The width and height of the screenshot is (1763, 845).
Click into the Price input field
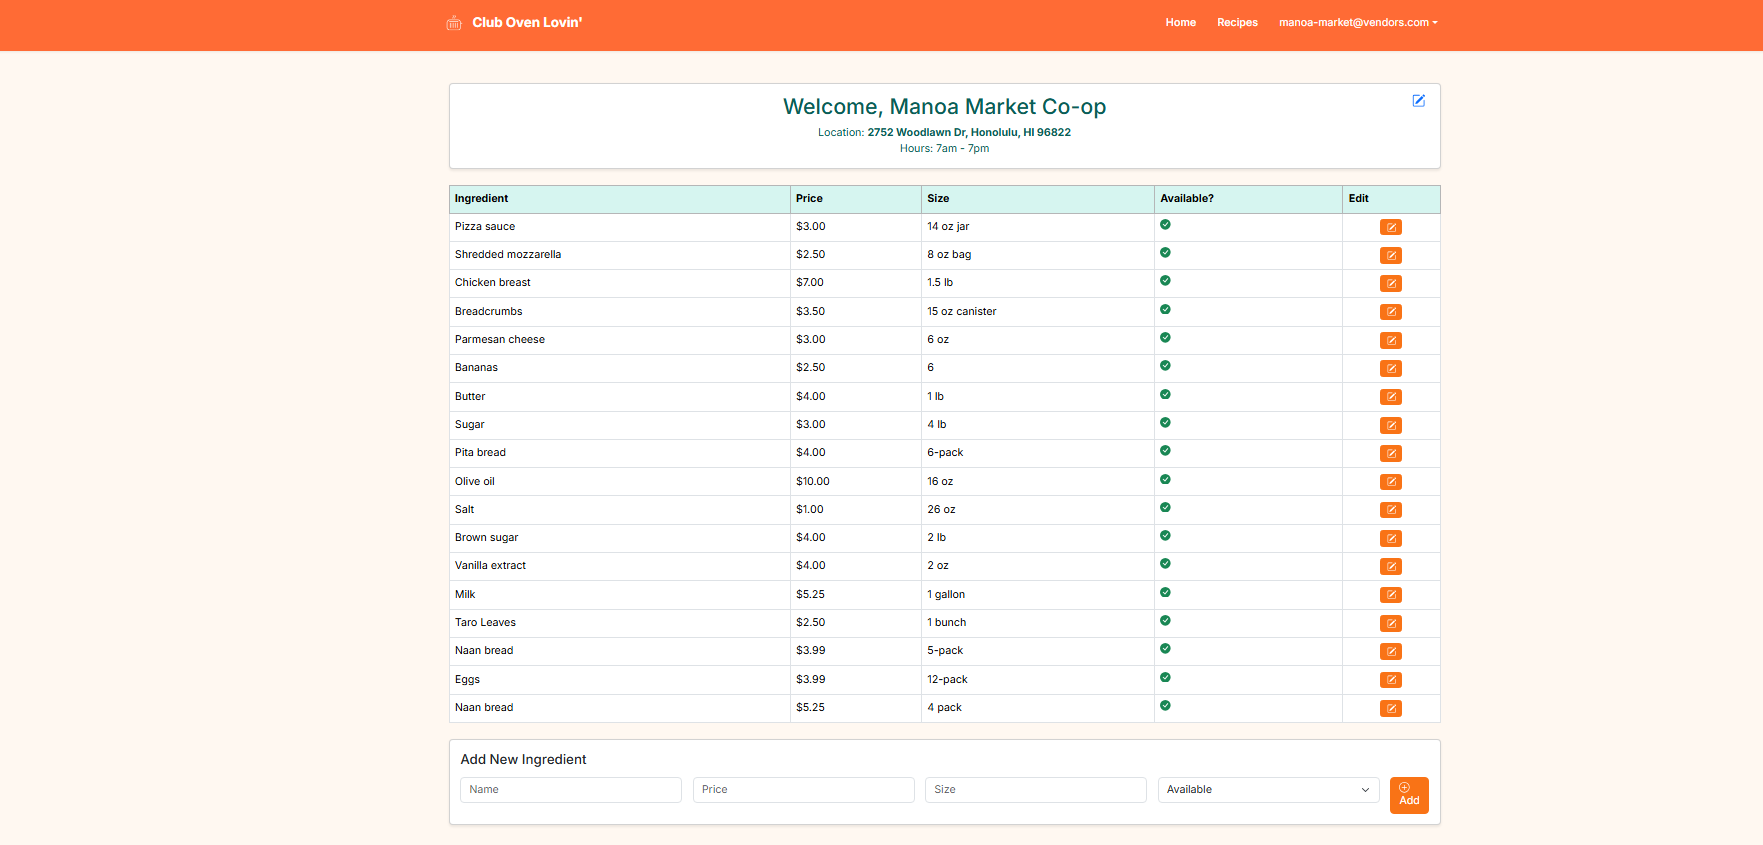click(803, 790)
